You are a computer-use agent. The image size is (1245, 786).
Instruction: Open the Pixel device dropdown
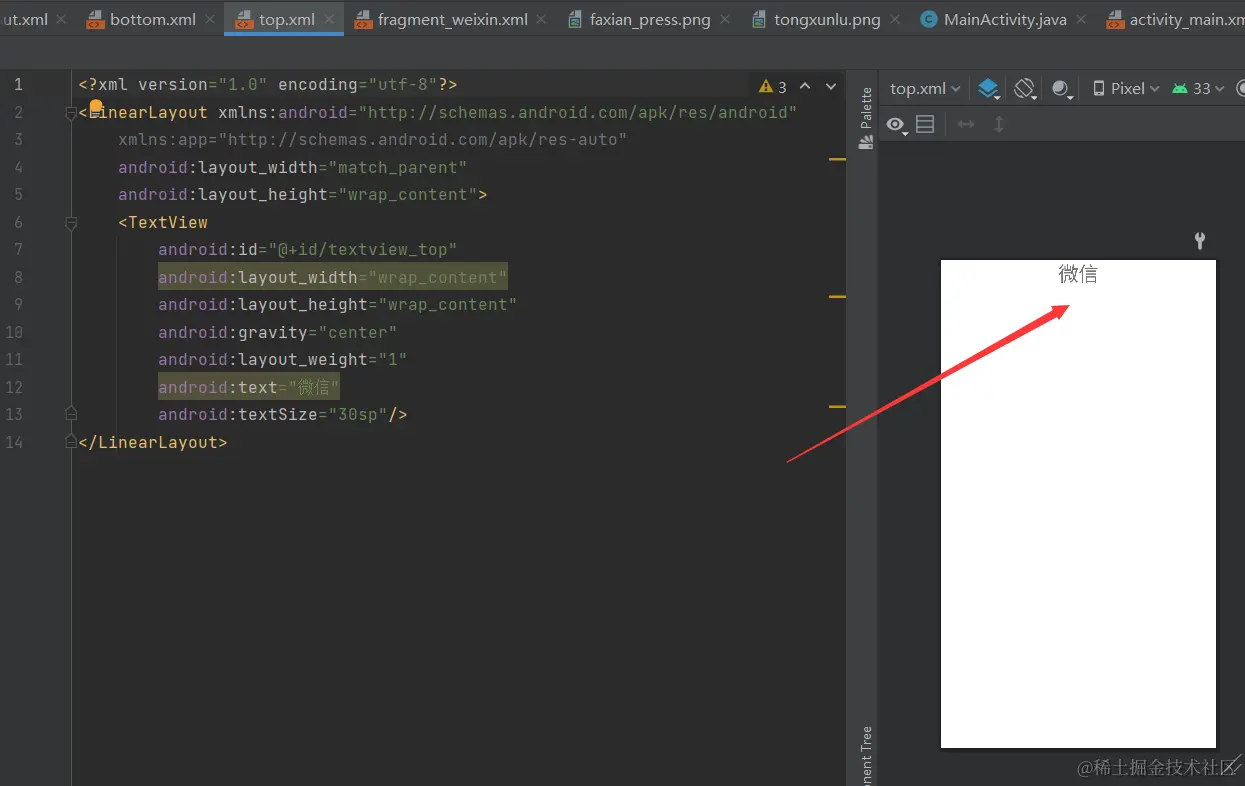pyautogui.click(x=1126, y=88)
